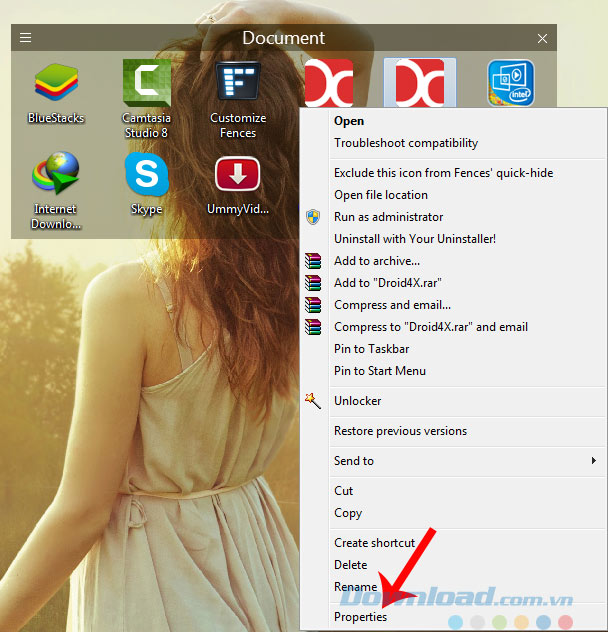608x632 pixels.
Task: Click the highlighted Droid4X icon
Action: [x=420, y=83]
